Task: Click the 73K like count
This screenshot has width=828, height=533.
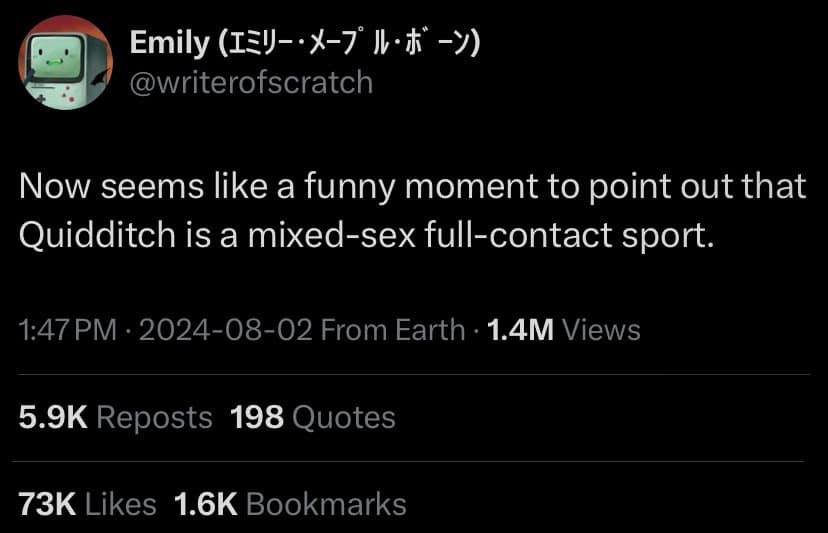Action: click(x=47, y=504)
